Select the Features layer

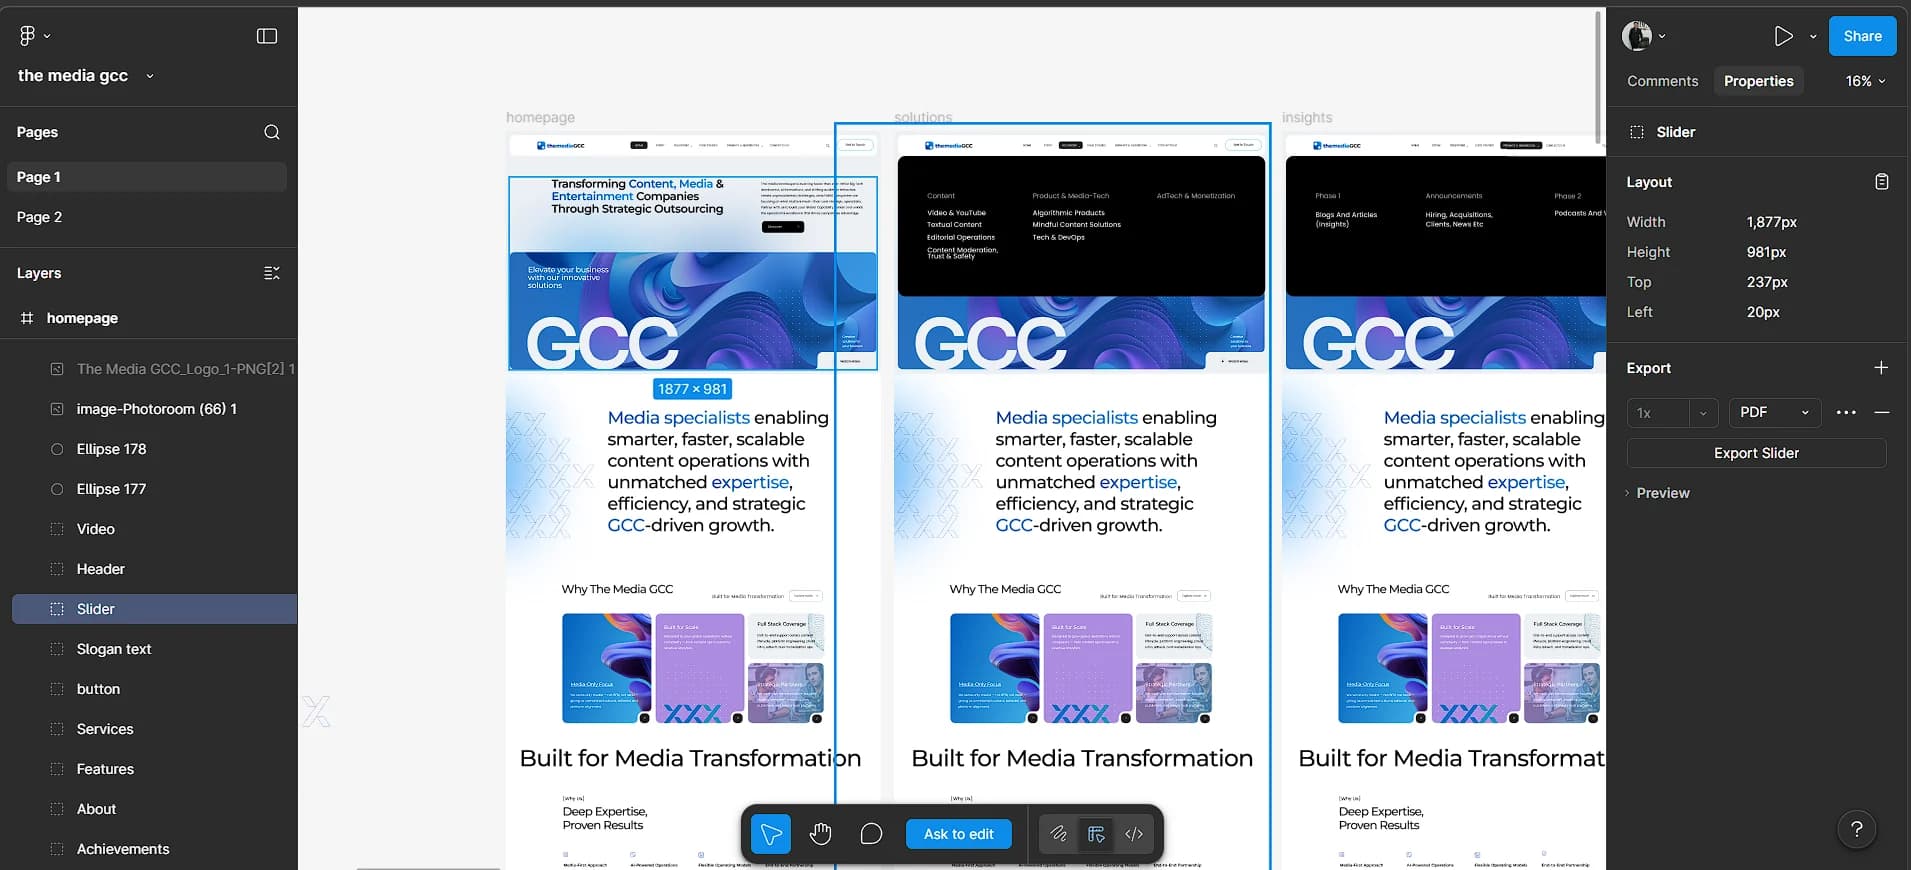coord(155,769)
